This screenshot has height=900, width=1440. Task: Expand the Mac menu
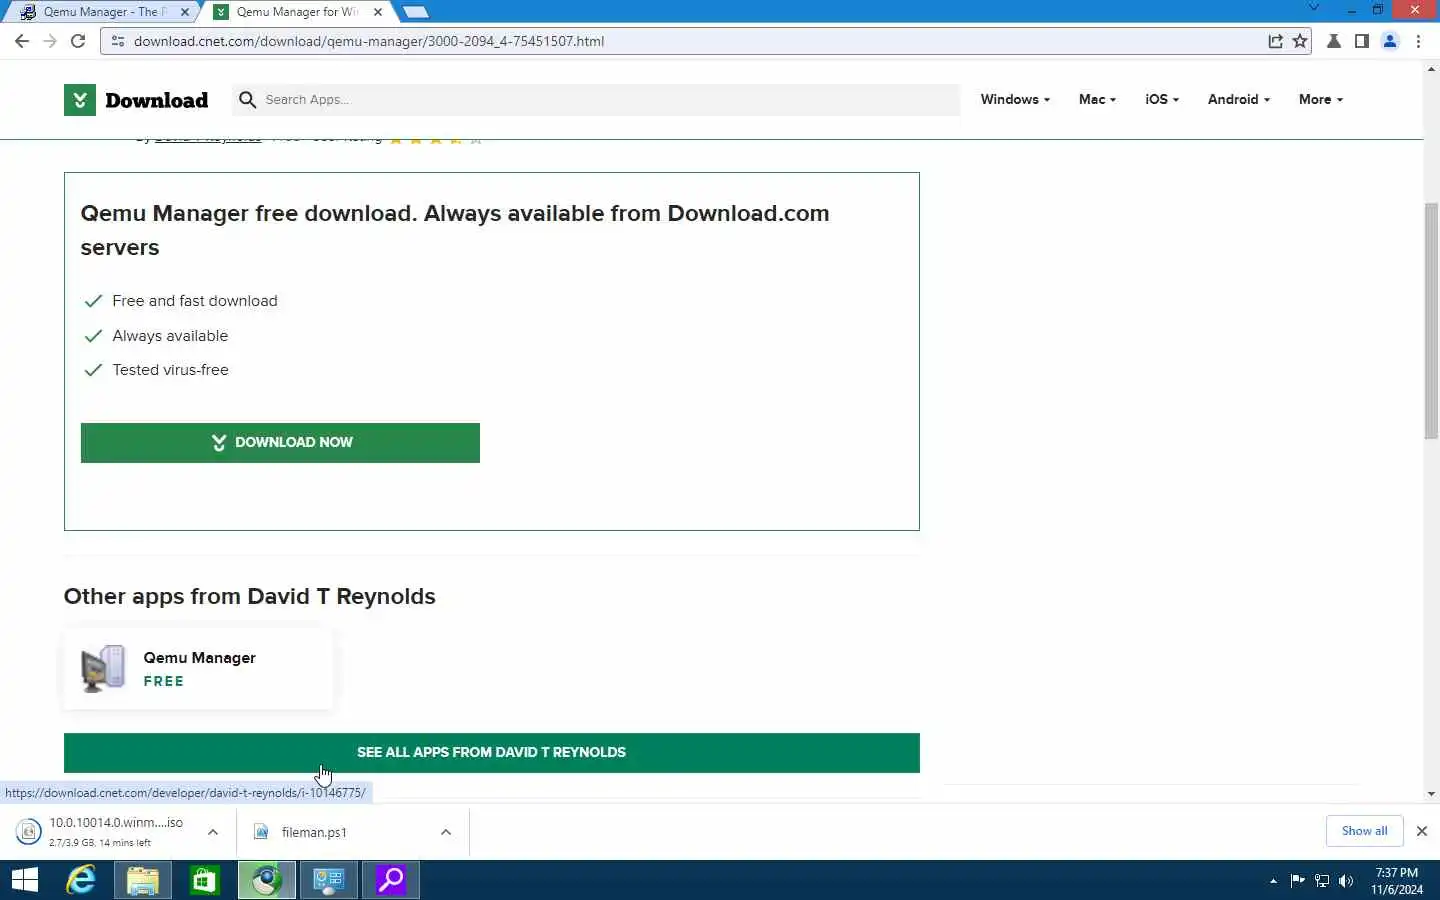click(x=1097, y=99)
